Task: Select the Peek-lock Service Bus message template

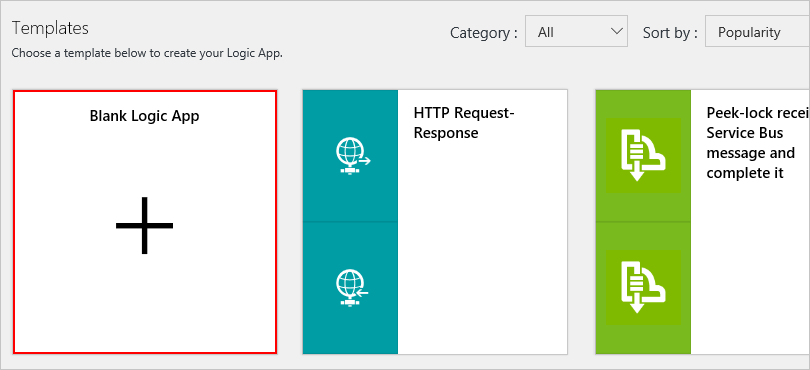Action: (x=703, y=222)
